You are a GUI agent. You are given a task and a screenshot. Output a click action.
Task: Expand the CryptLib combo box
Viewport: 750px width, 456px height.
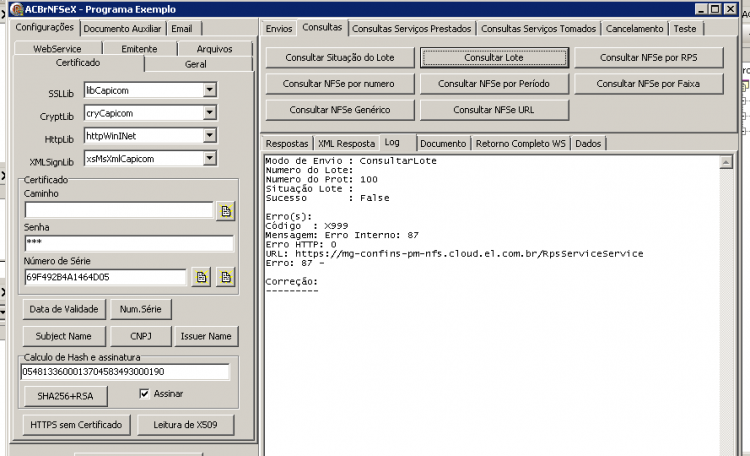[x=210, y=113]
